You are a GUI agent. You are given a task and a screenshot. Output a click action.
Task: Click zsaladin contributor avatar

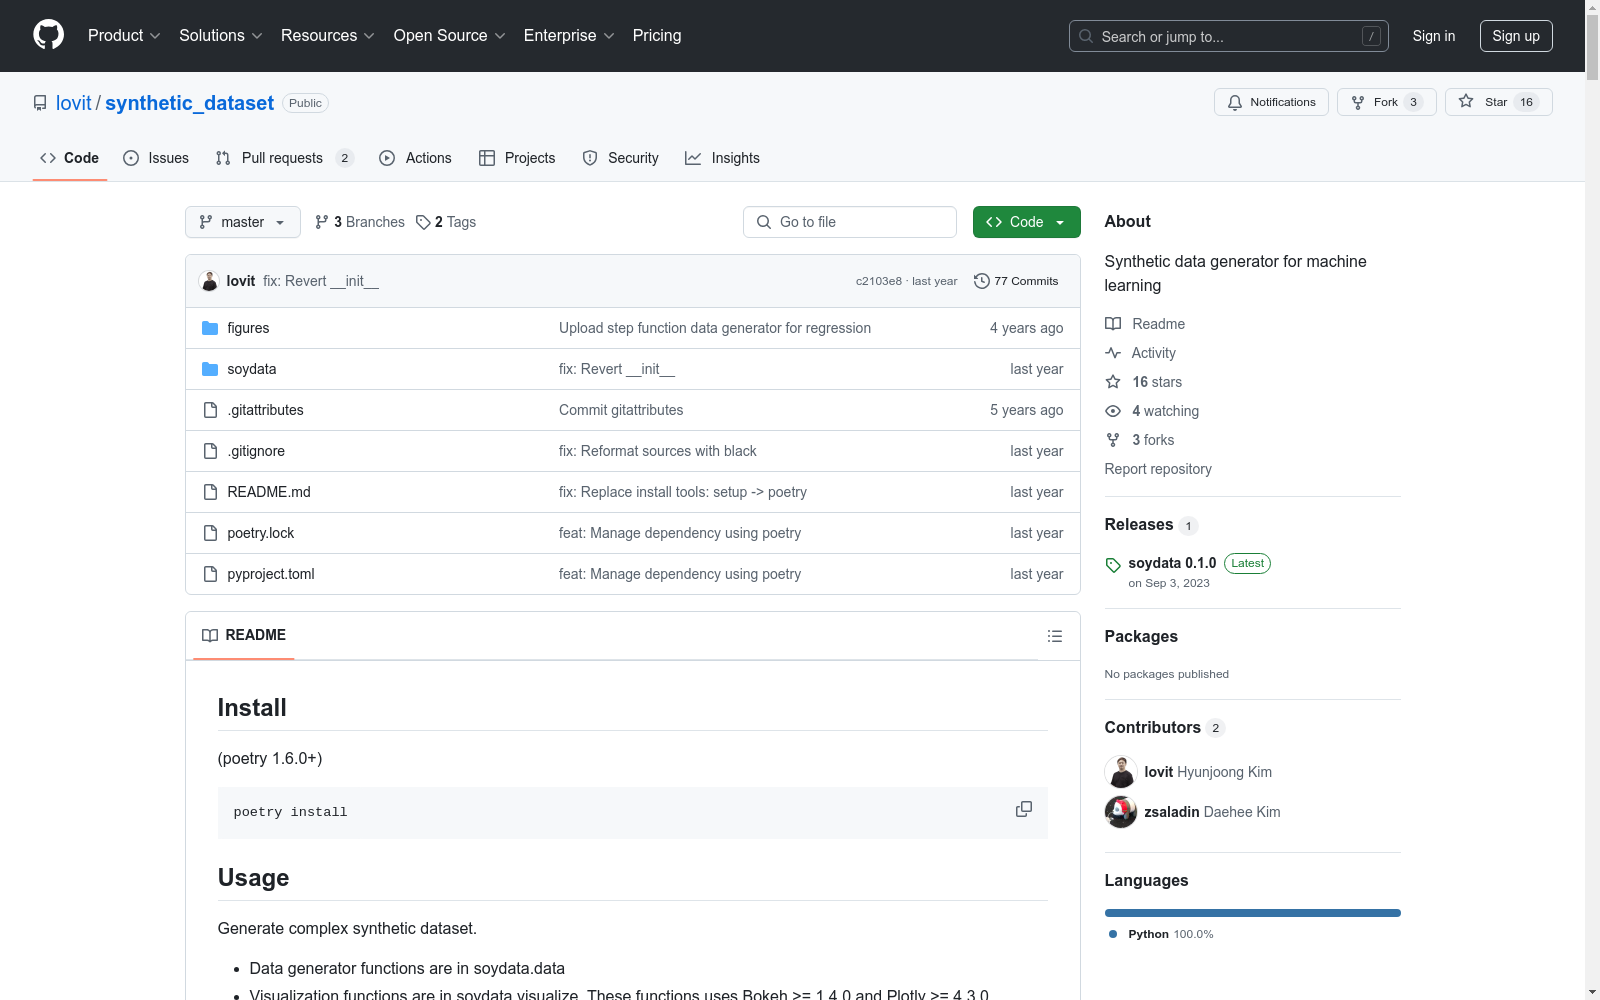click(1120, 812)
